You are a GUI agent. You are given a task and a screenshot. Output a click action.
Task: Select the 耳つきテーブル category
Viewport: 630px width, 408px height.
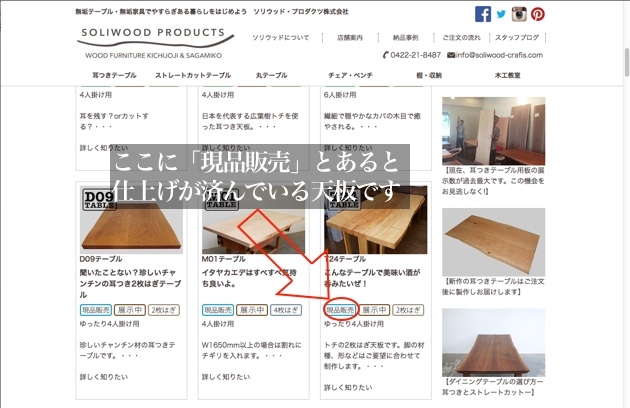tap(114, 75)
